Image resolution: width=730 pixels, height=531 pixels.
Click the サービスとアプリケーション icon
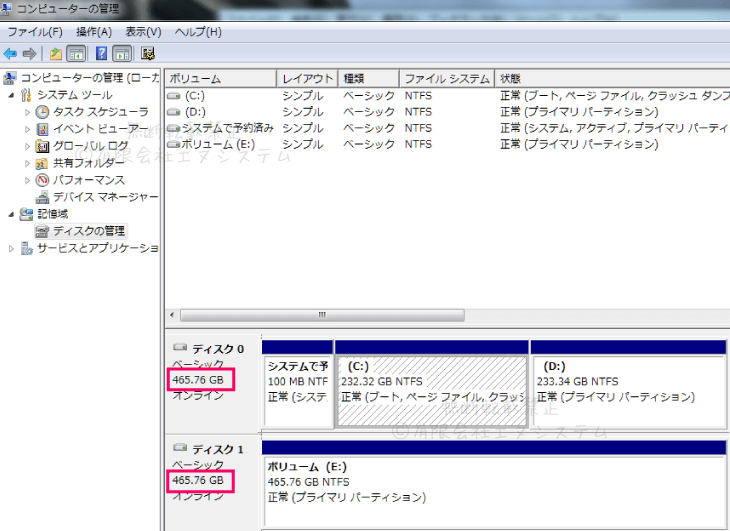pos(27,248)
